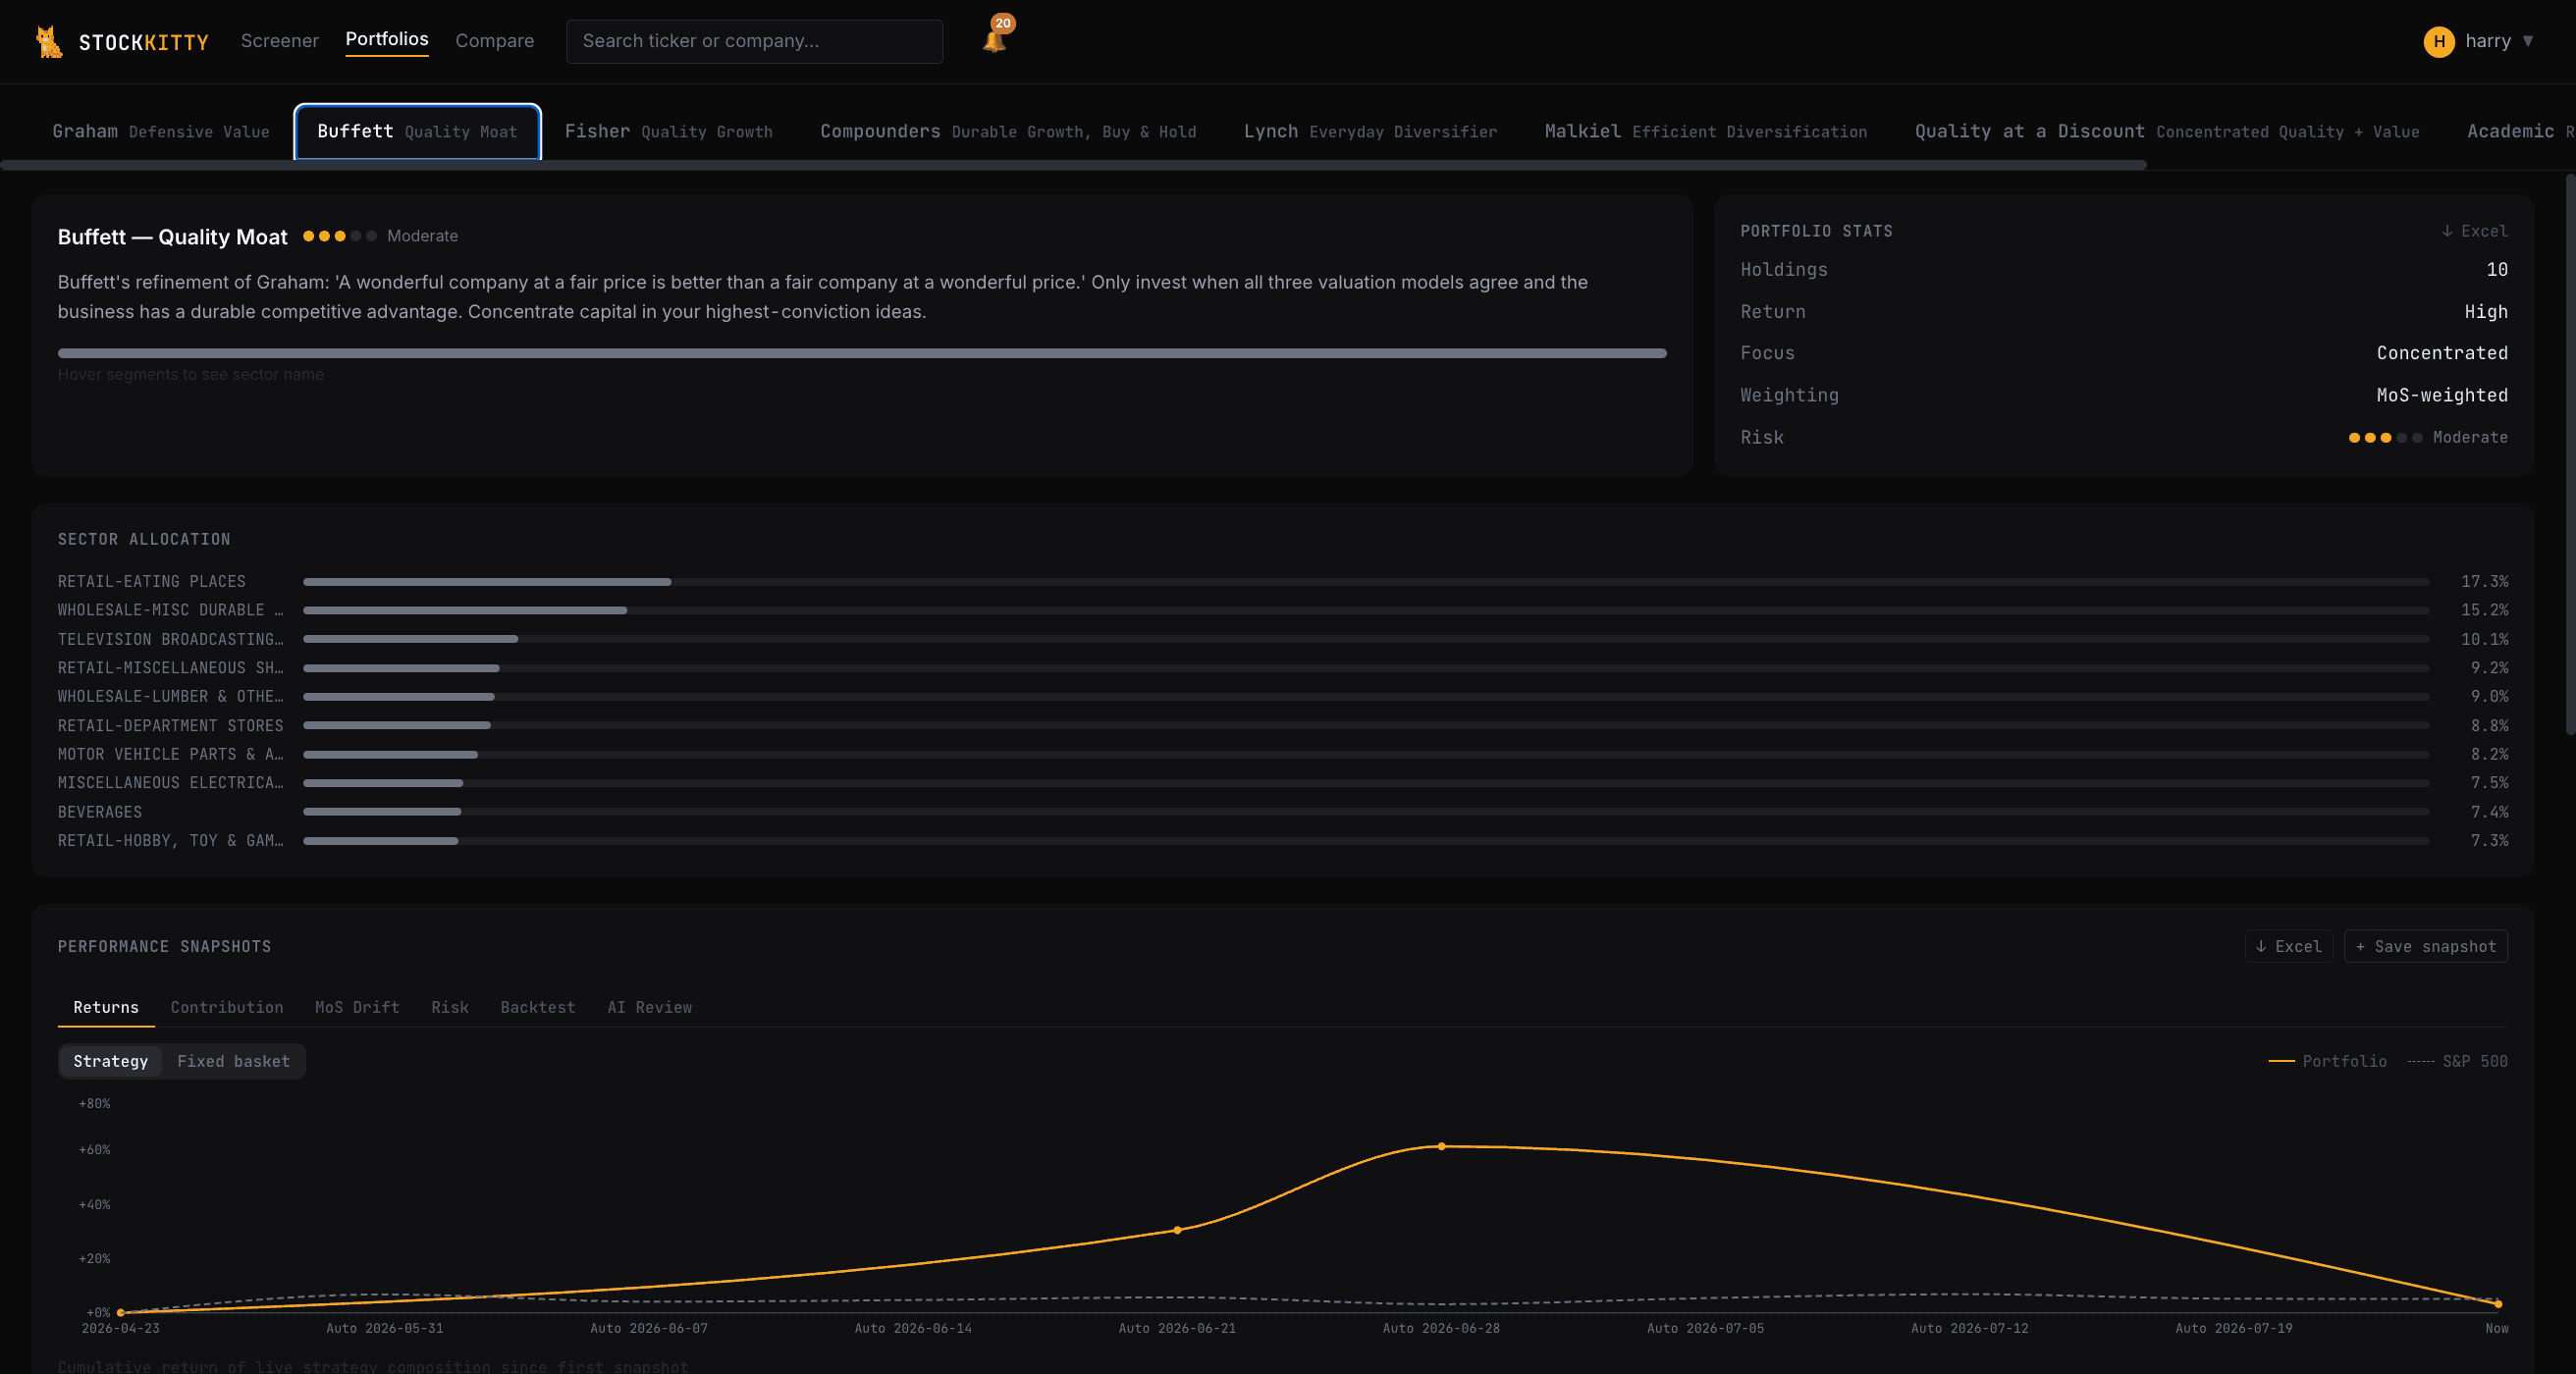
Task: Click the harry user avatar icon
Action: 2439,41
